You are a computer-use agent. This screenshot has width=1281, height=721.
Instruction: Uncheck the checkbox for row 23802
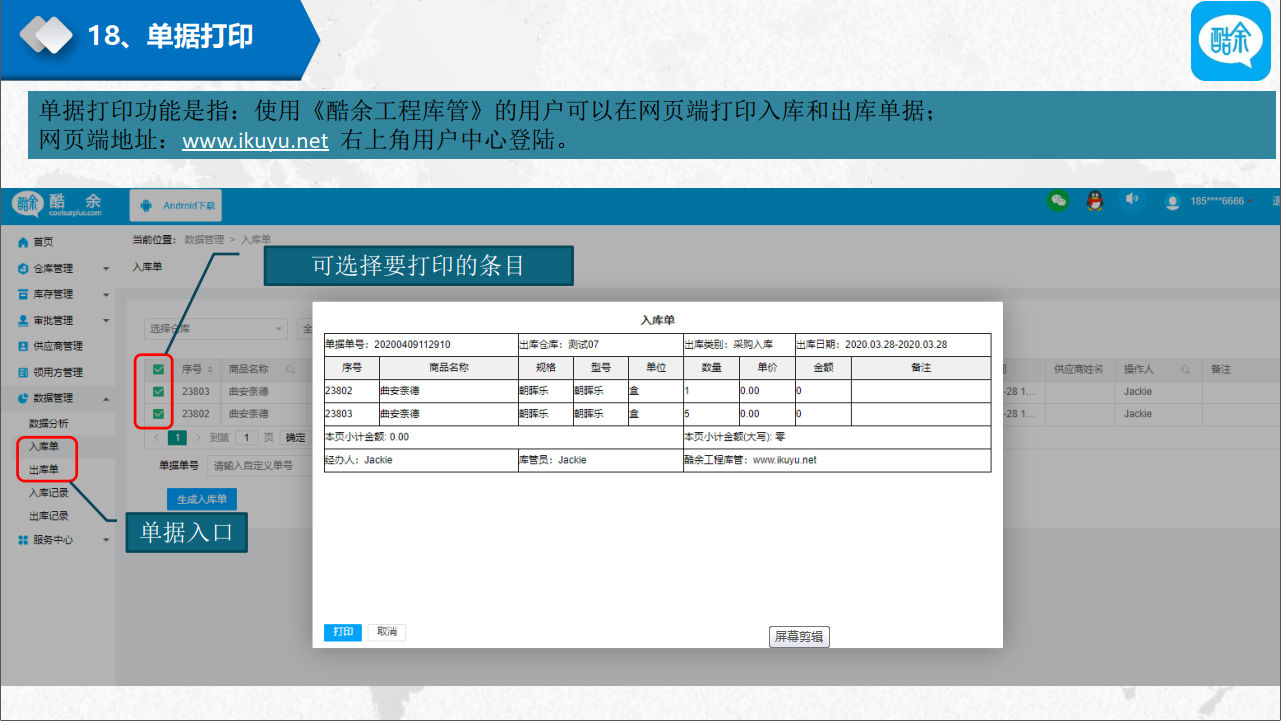point(158,413)
